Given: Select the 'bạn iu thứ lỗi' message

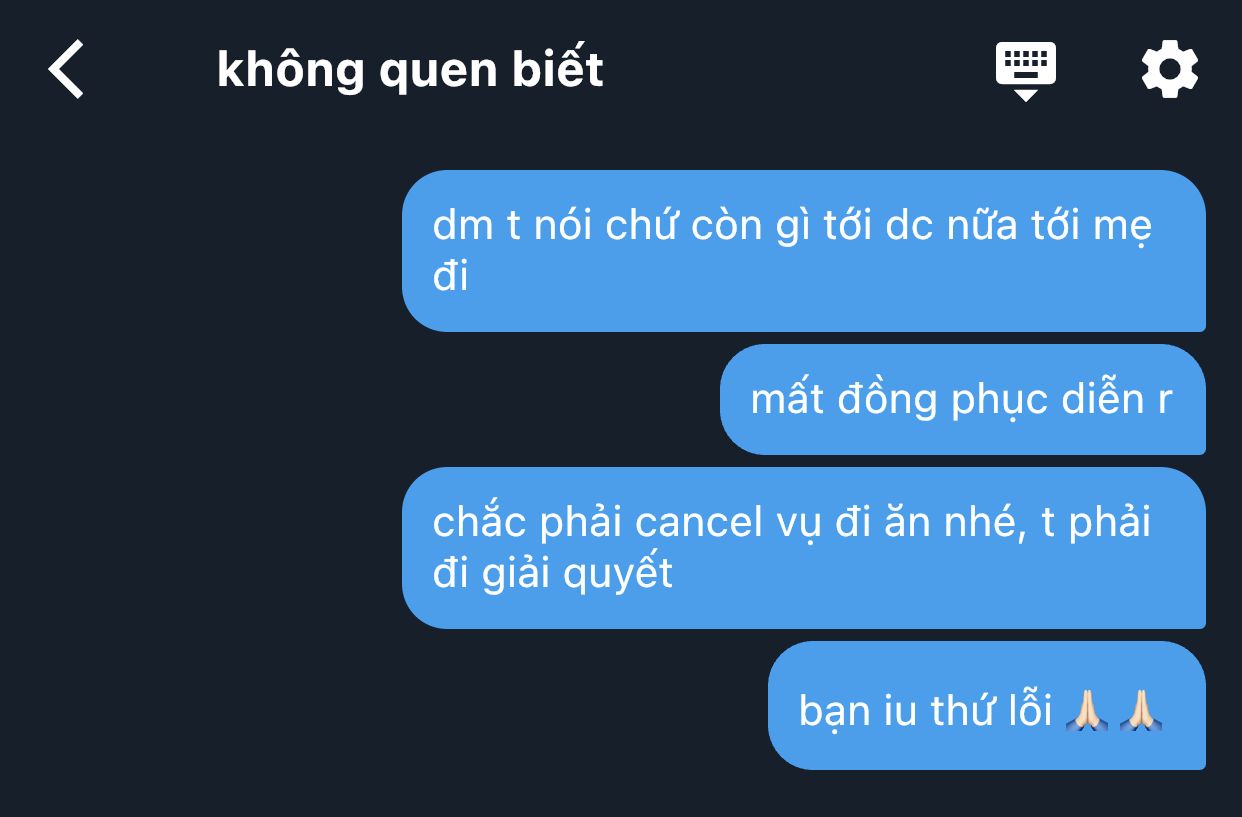Looking at the screenshot, I should pos(987,705).
